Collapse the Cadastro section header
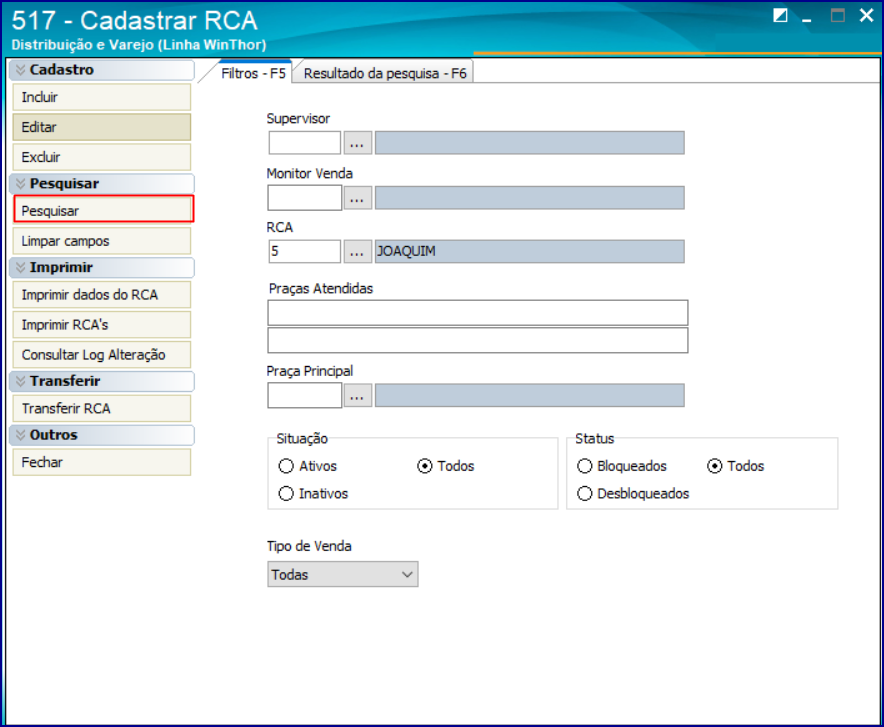 (x=102, y=70)
